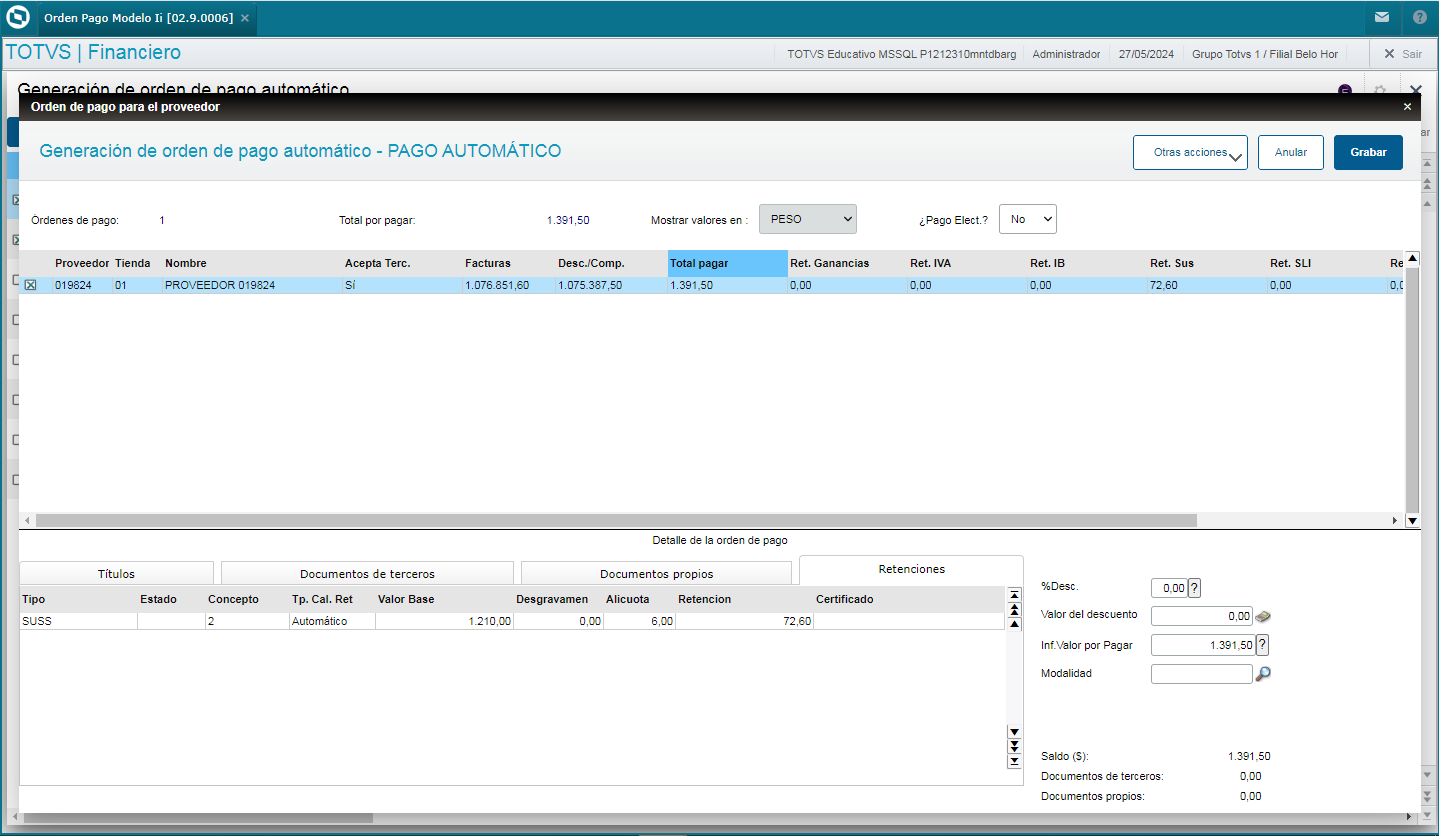Click the Anular button
Viewport: 1439px width, 836px height.
(x=1291, y=153)
